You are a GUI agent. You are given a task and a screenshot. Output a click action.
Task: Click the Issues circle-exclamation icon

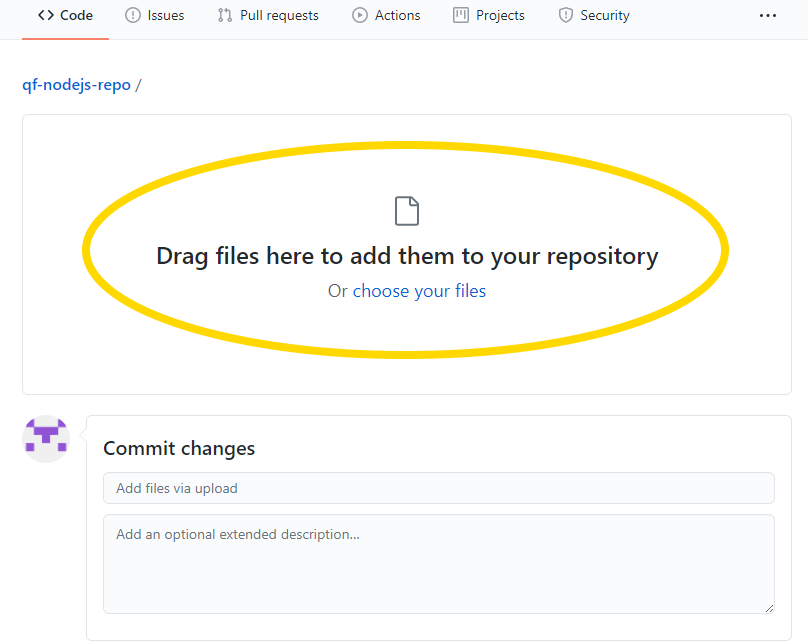pyautogui.click(x=133, y=15)
